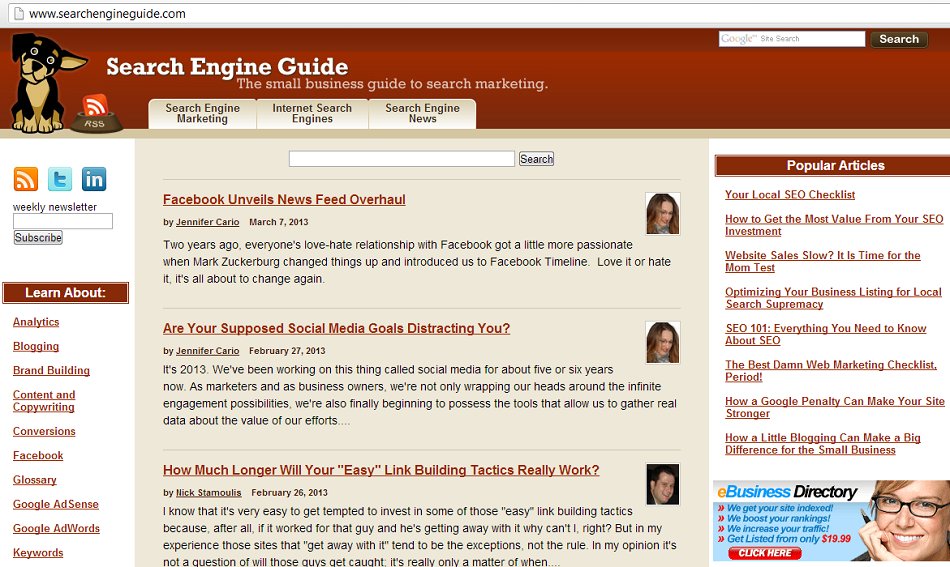Click the CLICK HERE button in eBusiness ad
Screen dimensions: 950x567
click(765, 553)
